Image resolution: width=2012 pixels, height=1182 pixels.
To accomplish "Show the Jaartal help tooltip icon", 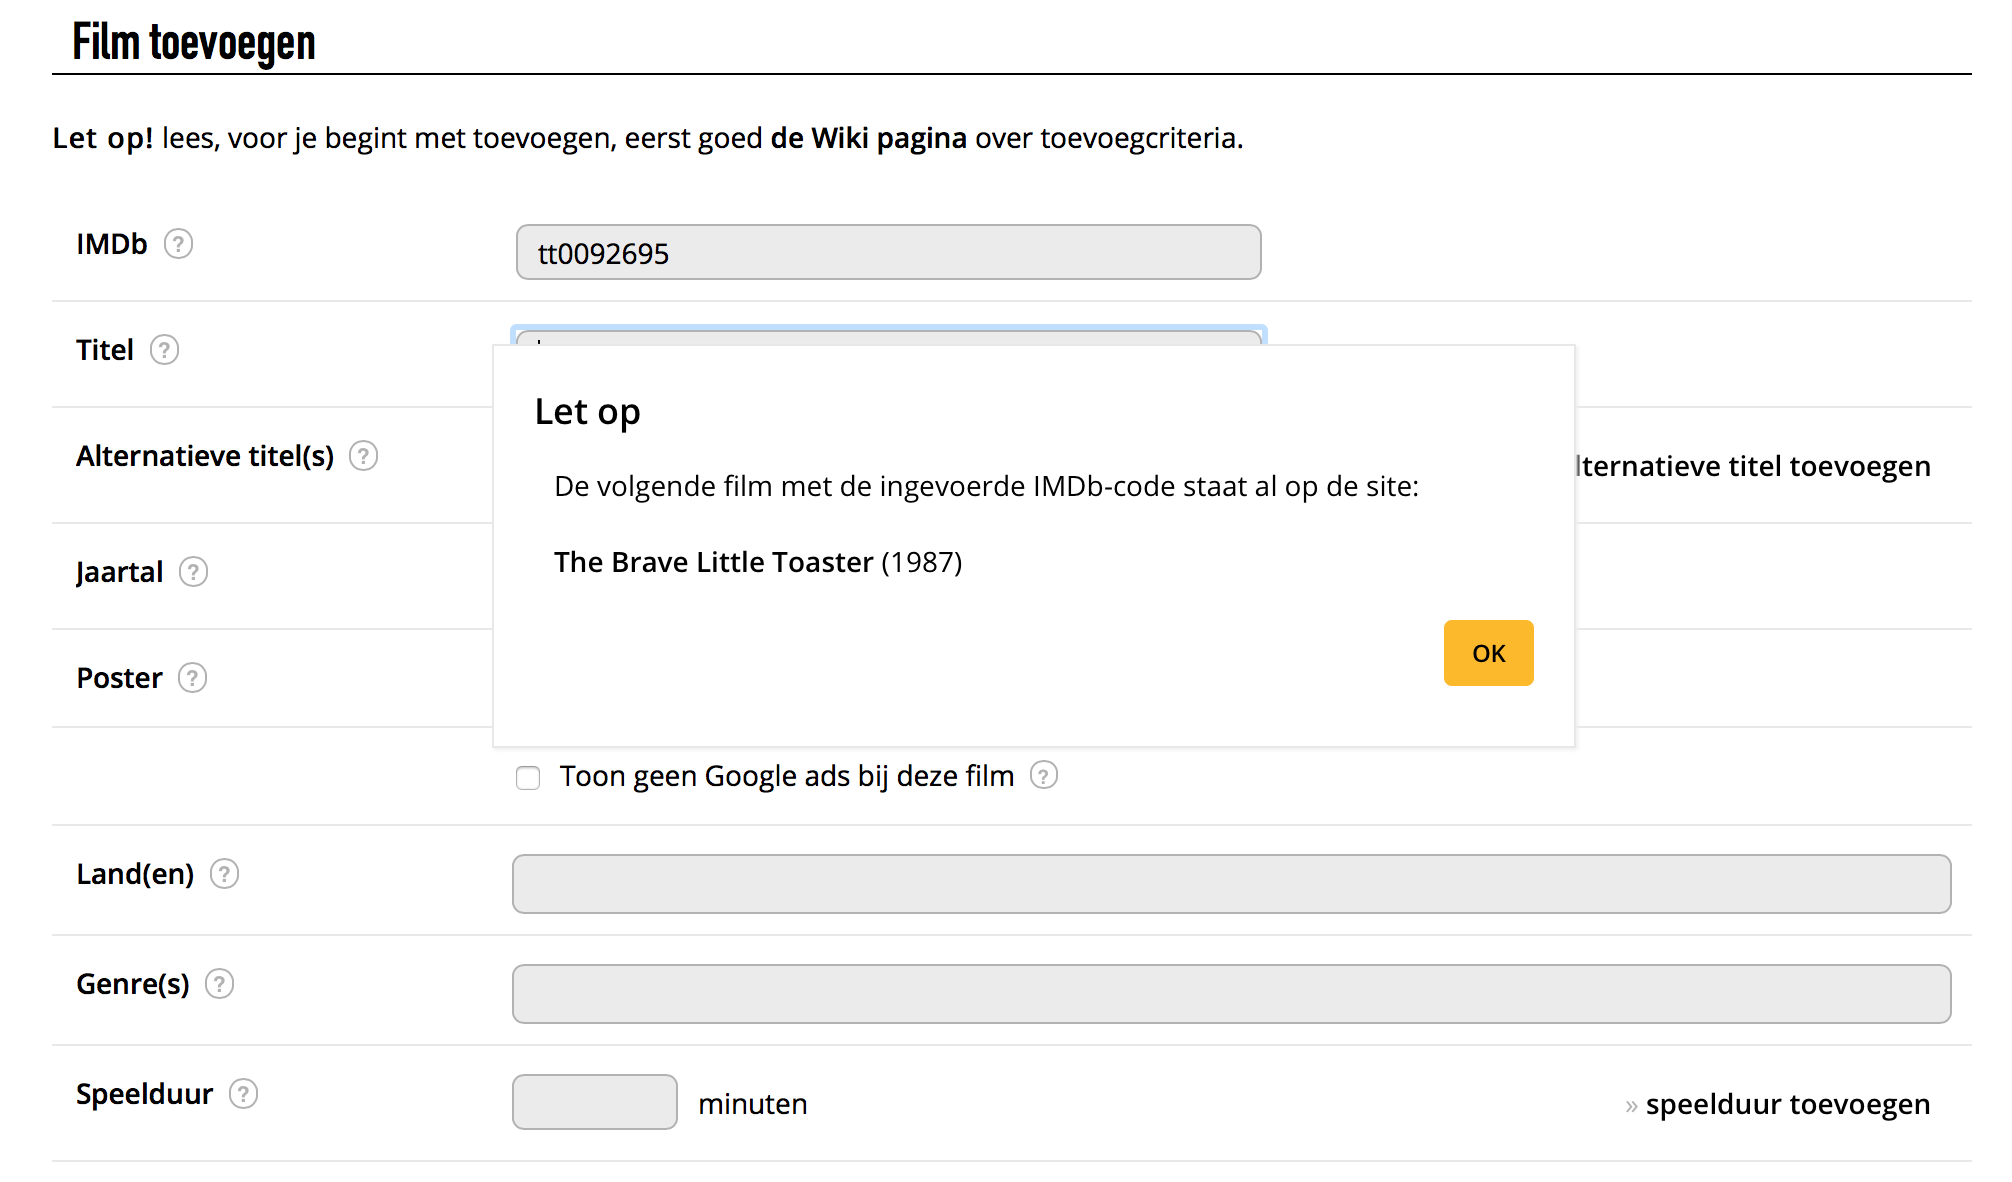I will pyautogui.click(x=193, y=572).
